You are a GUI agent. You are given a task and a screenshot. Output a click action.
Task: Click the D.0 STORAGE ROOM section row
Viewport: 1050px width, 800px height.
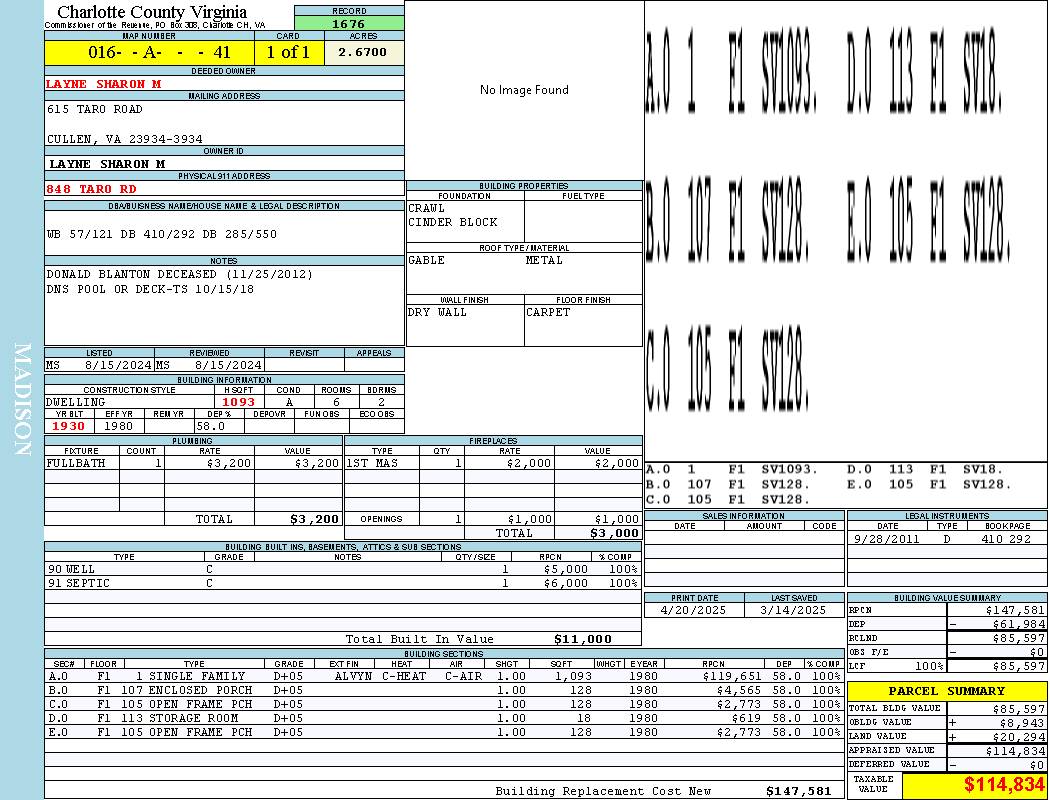coord(444,718)
